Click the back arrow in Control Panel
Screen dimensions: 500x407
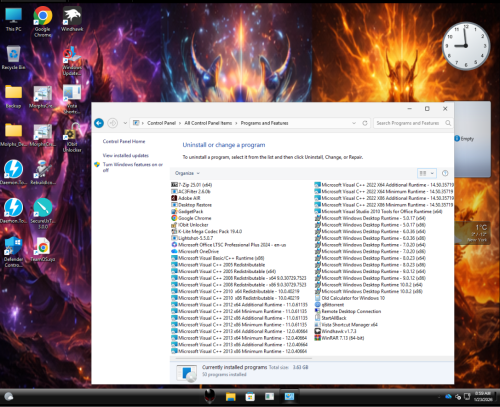point(99,123)
